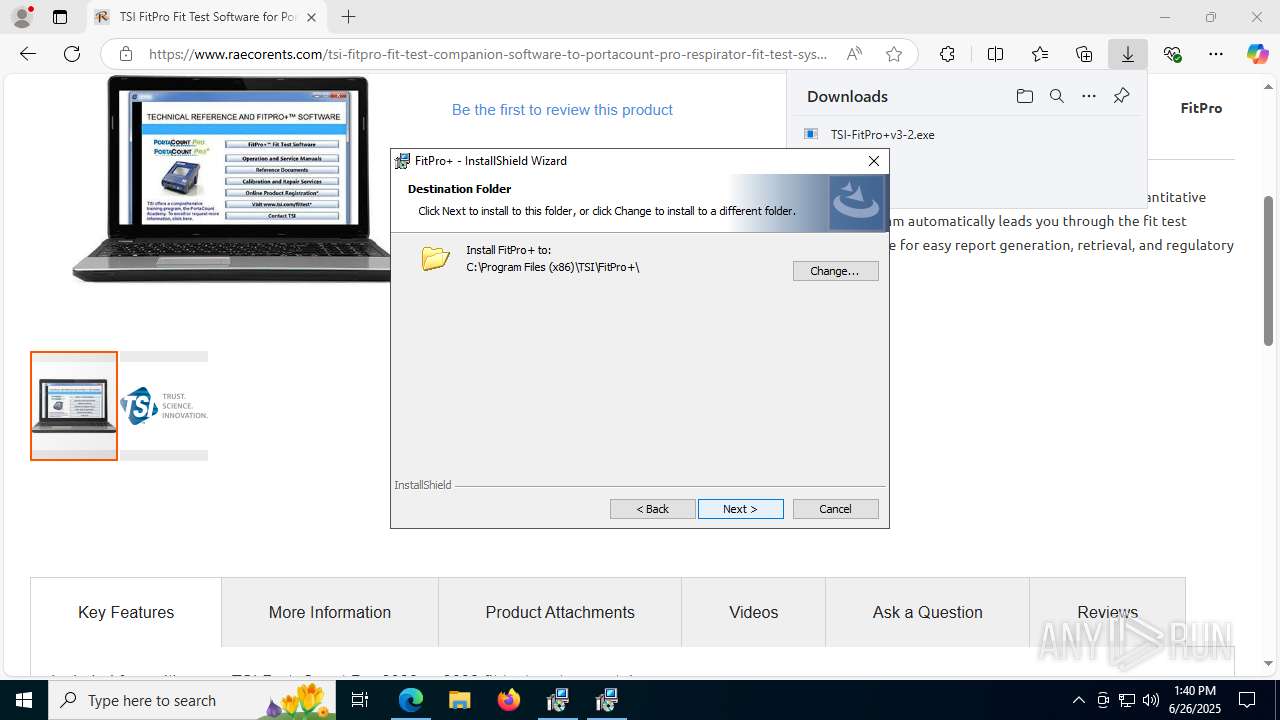The image size is (1280, 720).
Task: Open TSI-FitPro+v3-2.exe download entry
Action: coord(882,134)
